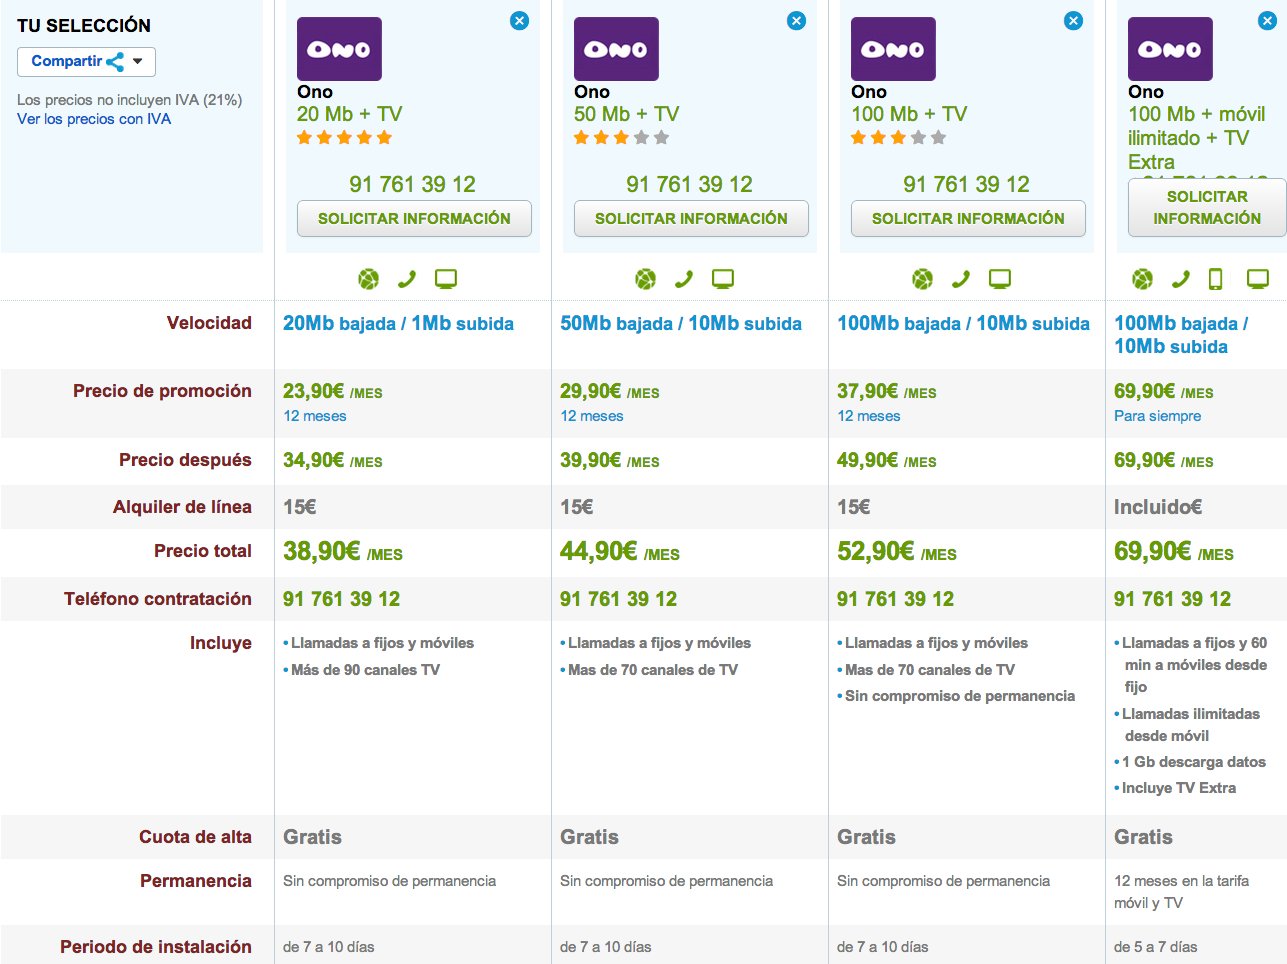Open the 50 Mb + TV plan title
Screen dimensions: 1287x964
click(626, 114)
